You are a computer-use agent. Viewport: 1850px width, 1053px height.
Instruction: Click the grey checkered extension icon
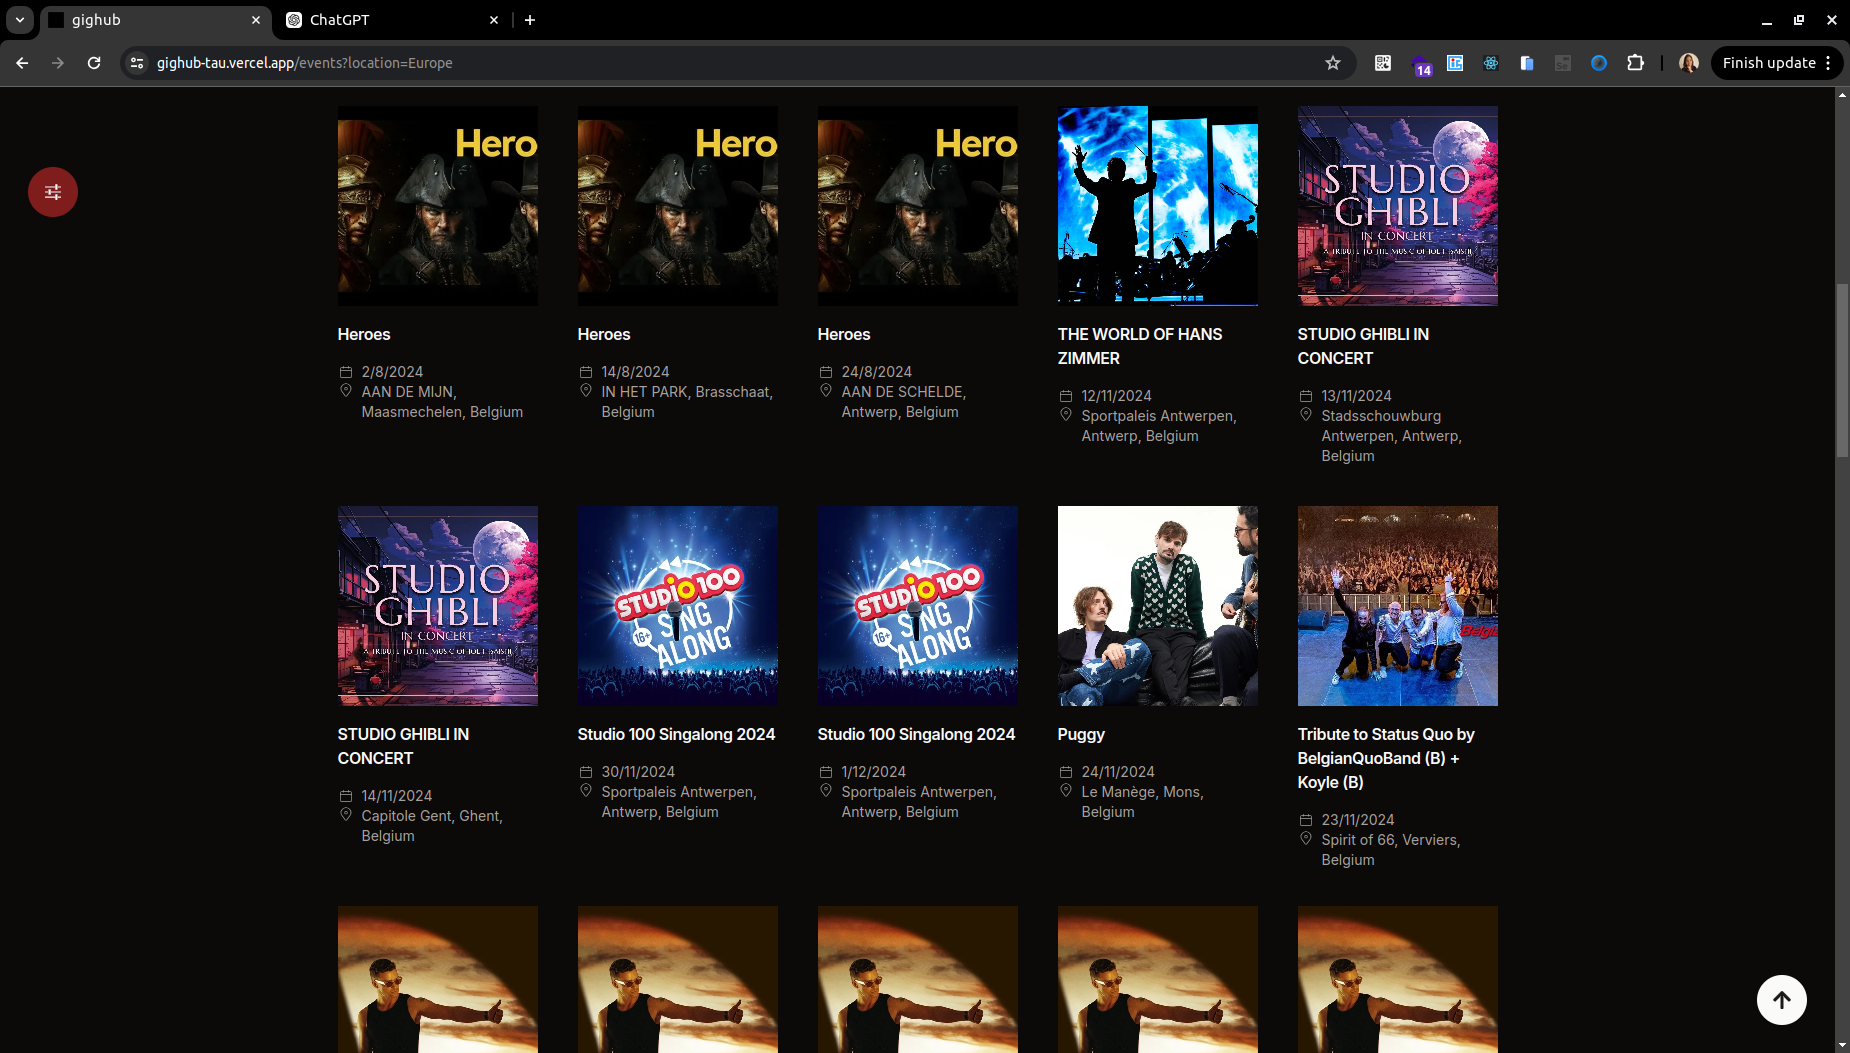(1563, 63)
